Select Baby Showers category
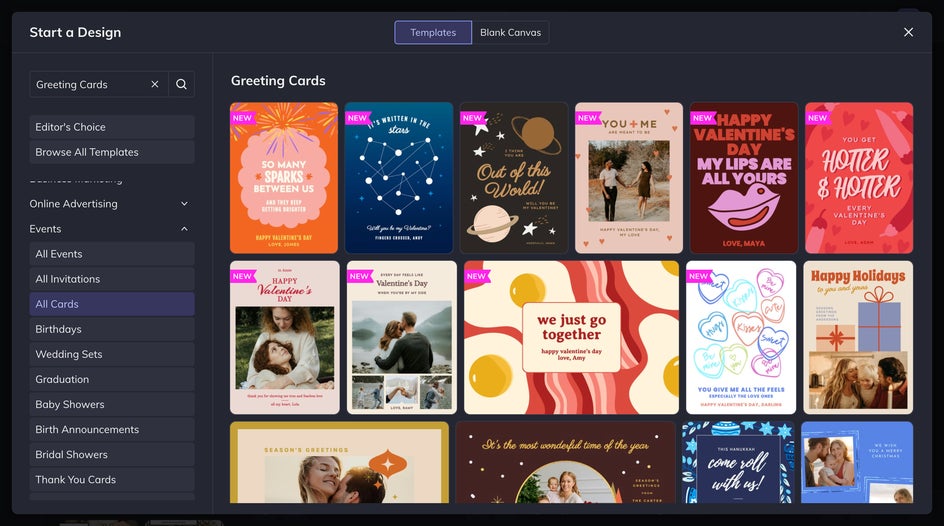Image resolution: width=944 pixels, height=526 pixels. coord(112,404)
